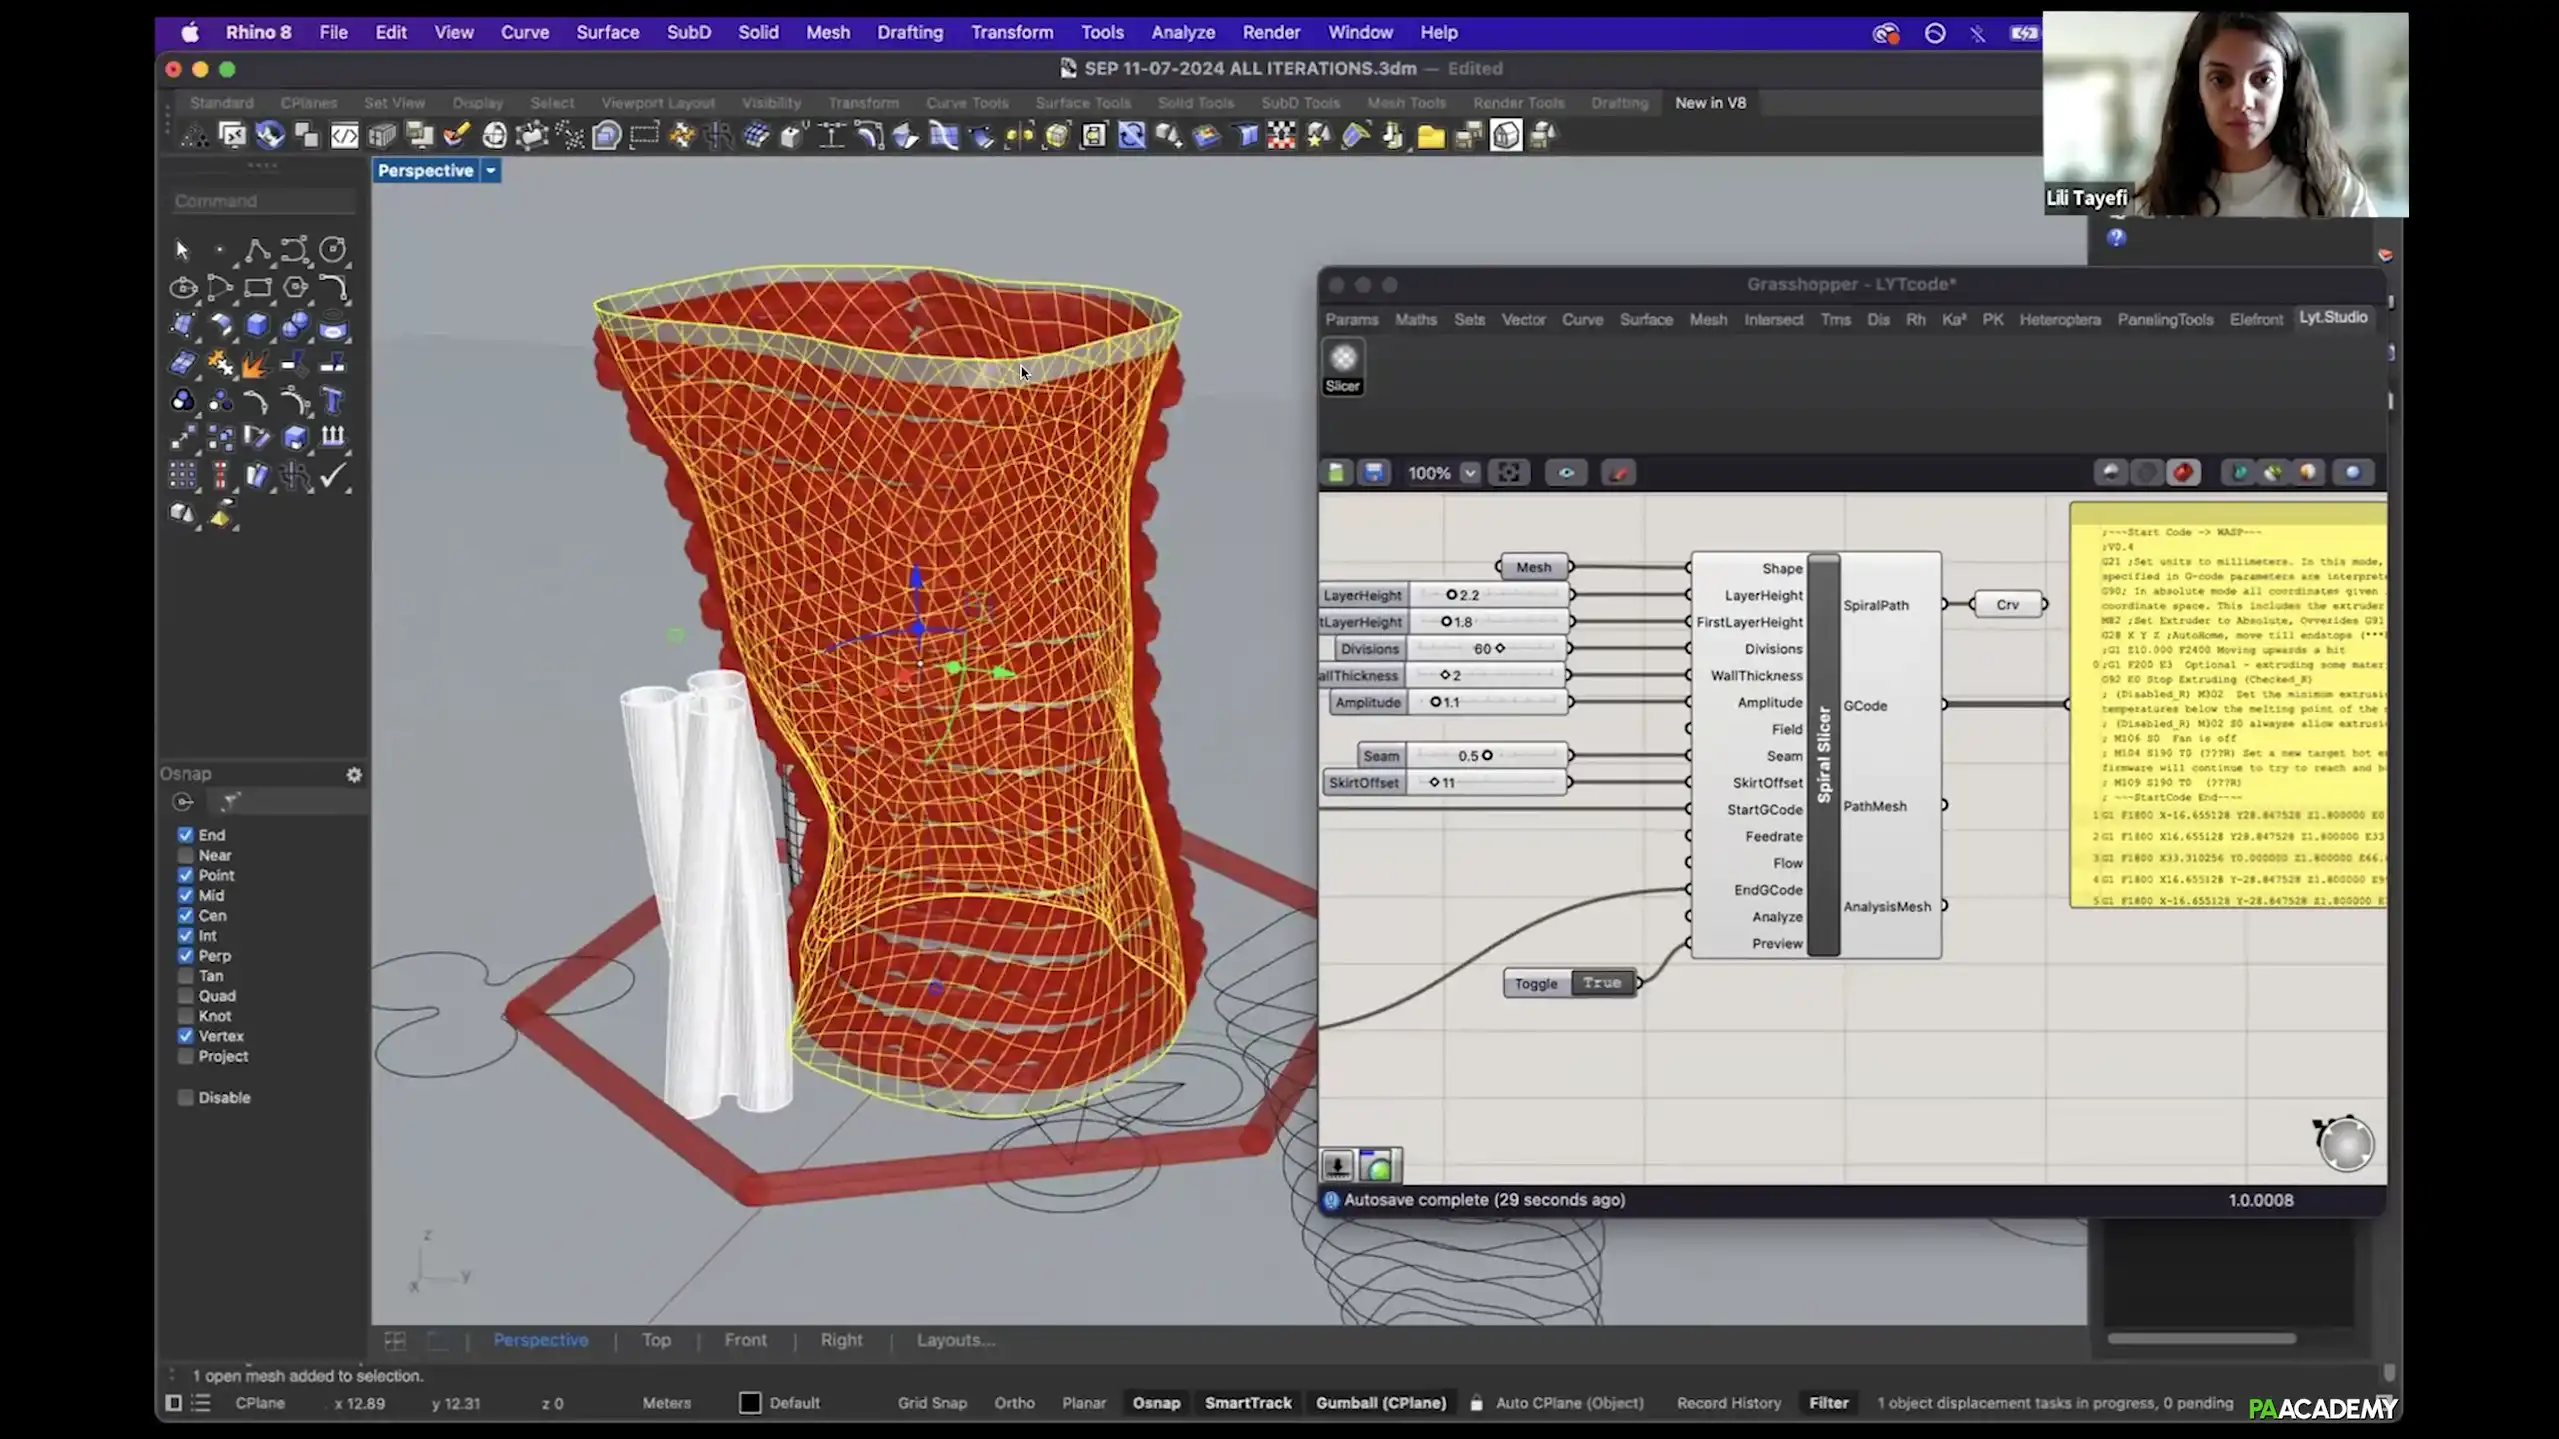This screenshot has width=2559, height=1439.
Task: Click the Grasshopper save file icon
Action: pos(1374,473)
